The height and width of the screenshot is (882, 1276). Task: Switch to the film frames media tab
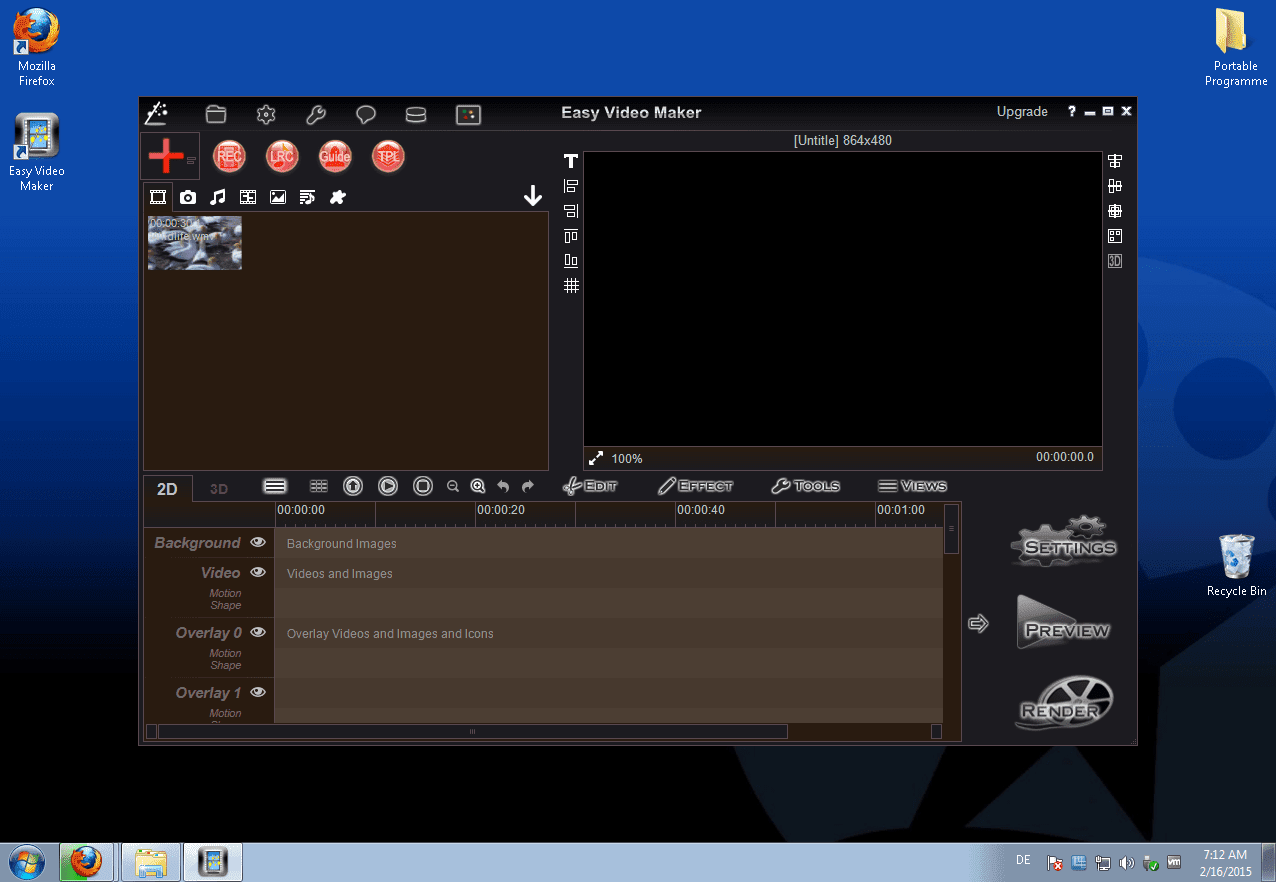pos(248,197)
